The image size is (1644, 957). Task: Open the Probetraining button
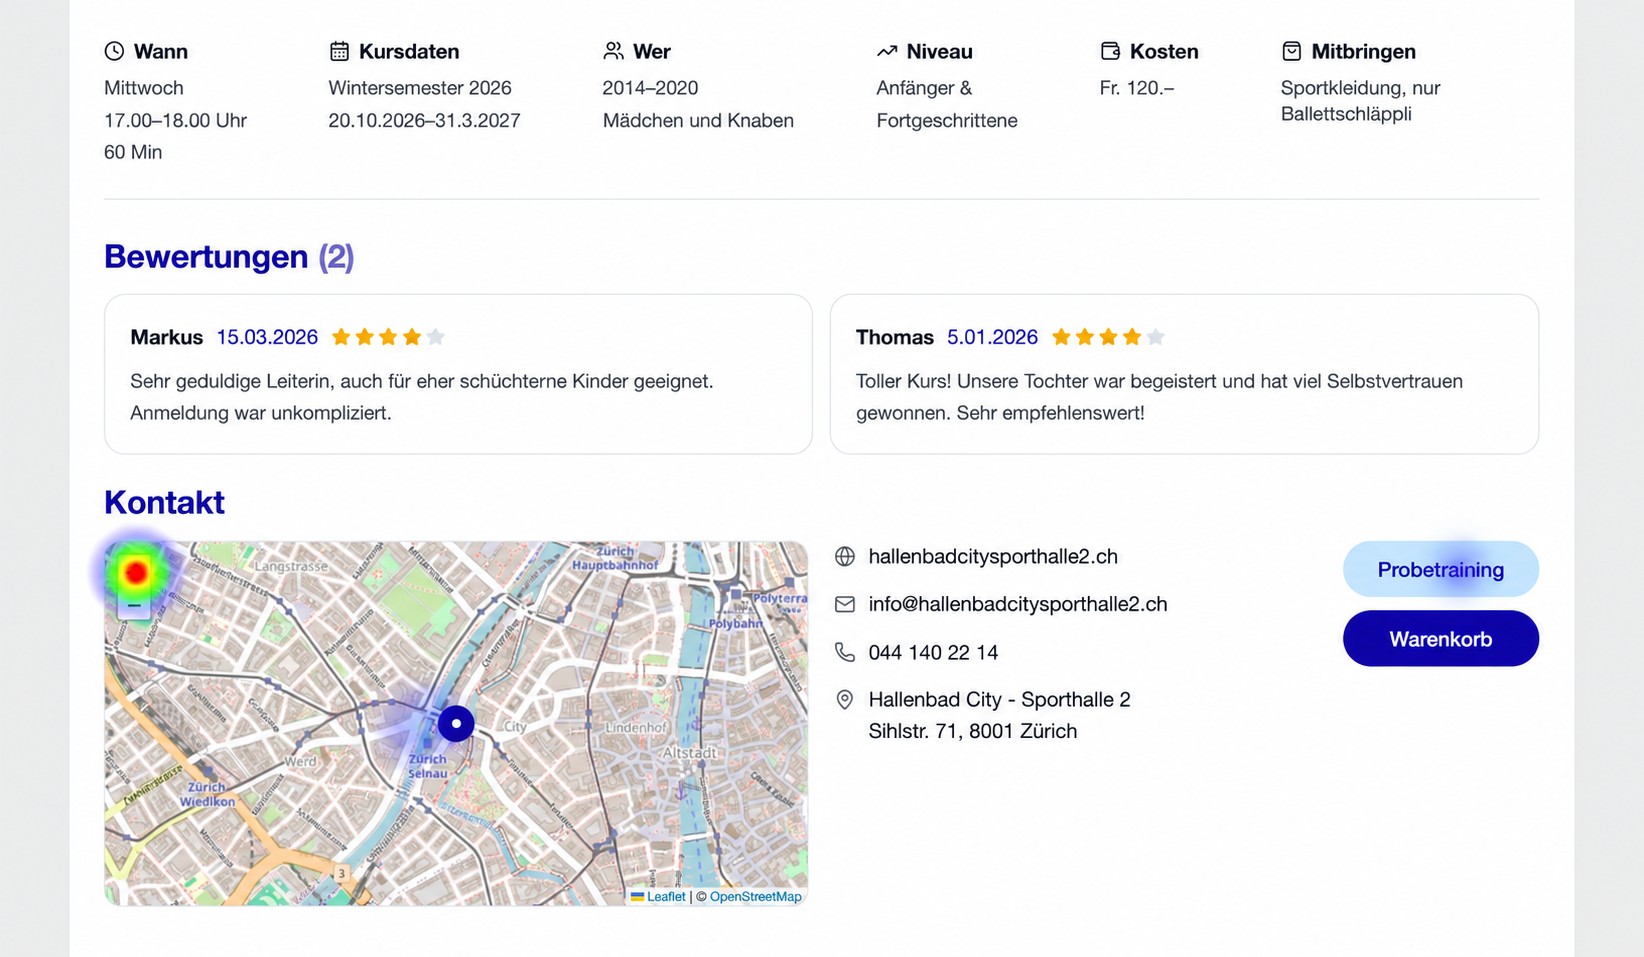pyautogui.click(x=1440, y=570)
